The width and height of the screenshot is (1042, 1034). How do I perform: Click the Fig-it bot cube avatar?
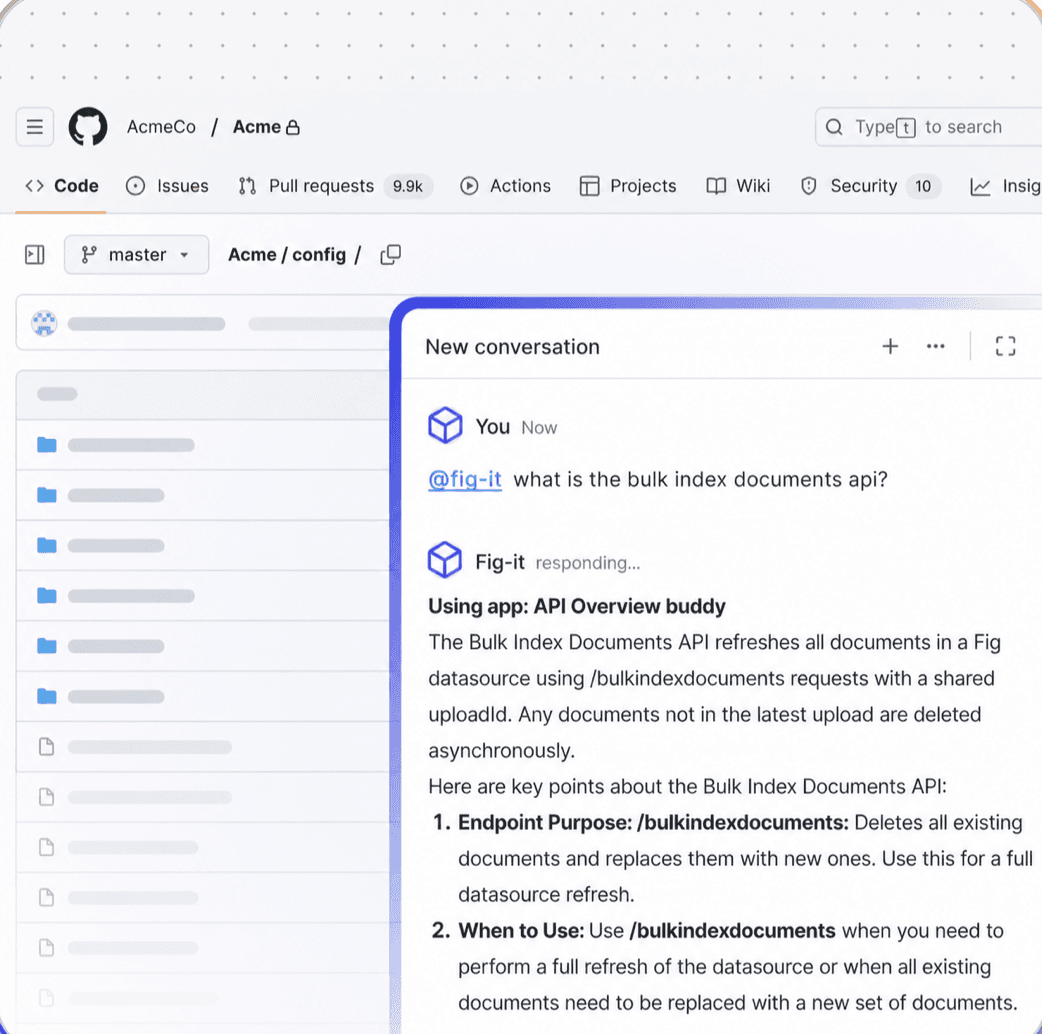pyautogui.click(x=445, y=560)
